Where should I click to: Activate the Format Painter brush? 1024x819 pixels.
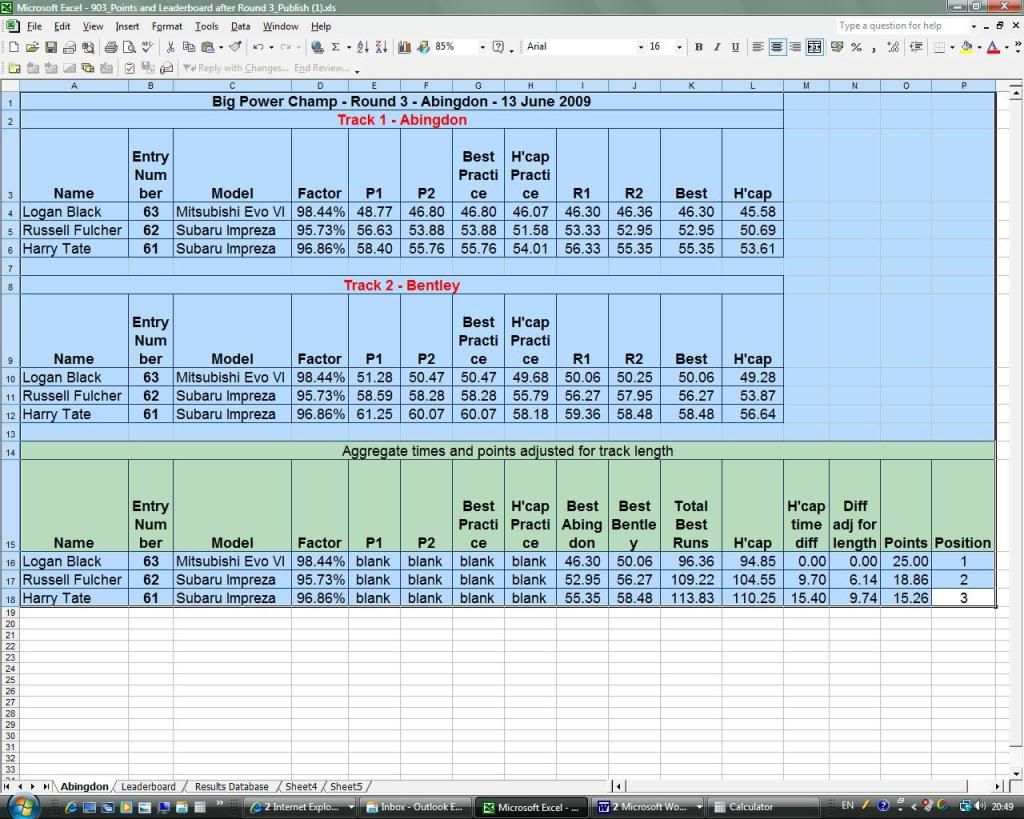[235, 47]
